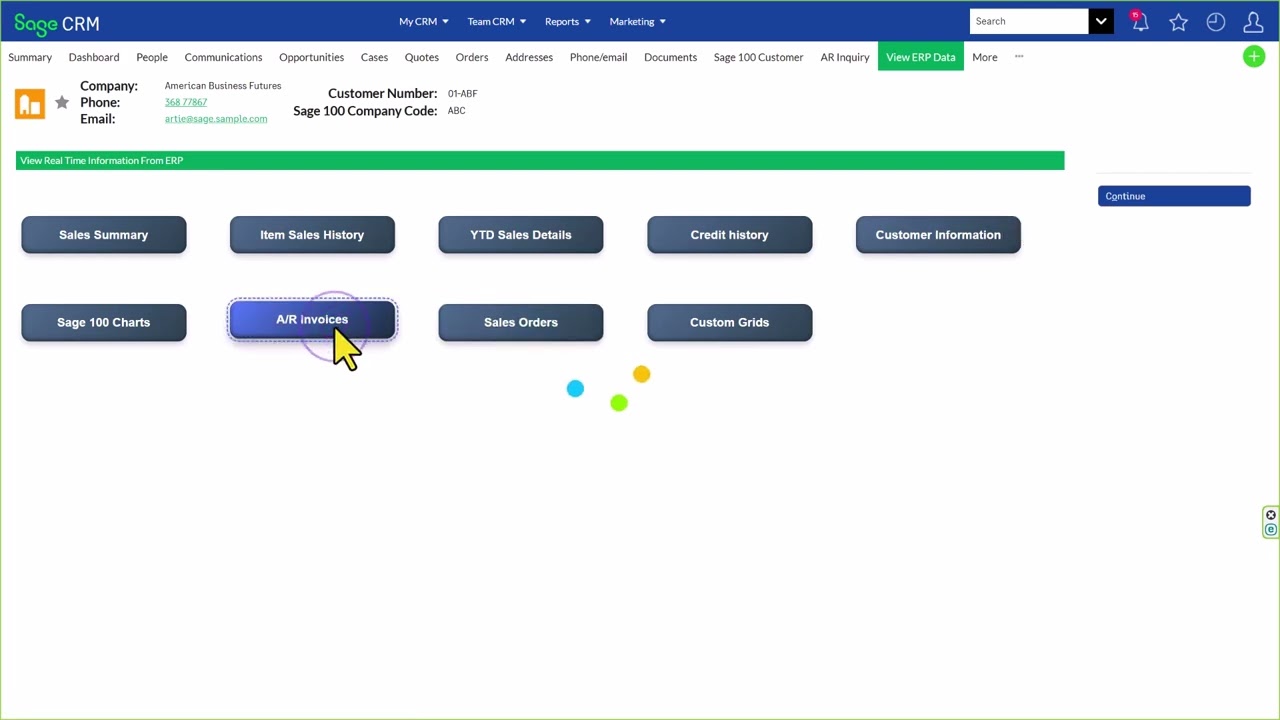Click the artie@sage.sample.com email link
Screen dimensions: 1280x720
coord(216,119)
